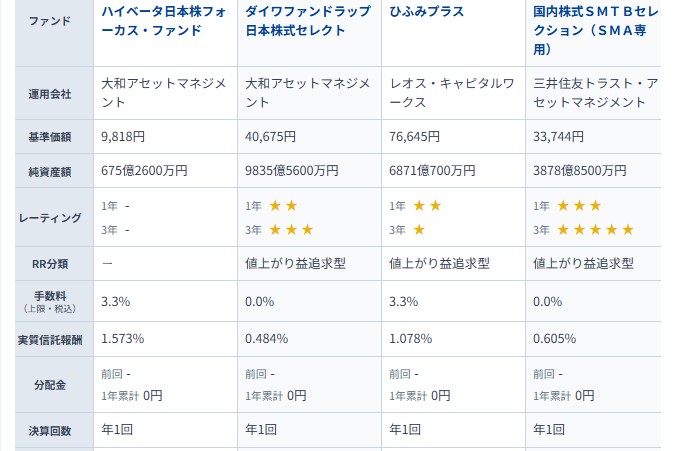Click ダイワファンドラップ 3-year three-star rating
The image size is (676, 451).
[291, 229]
